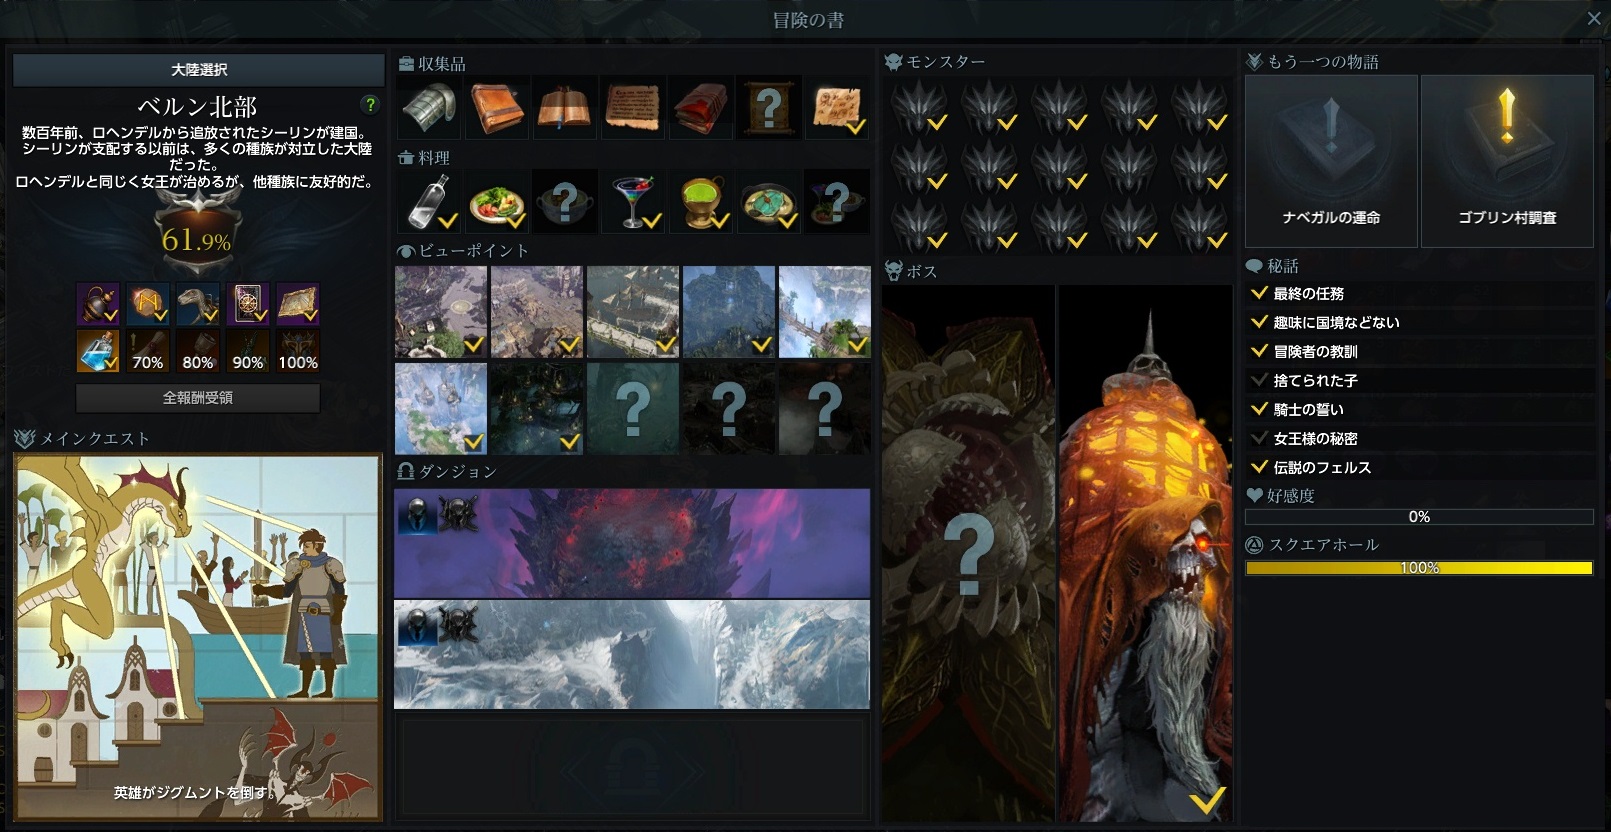Select the armor gauntlet collectible icon
This screenshot has height=832, width=1611.
(x=429, y=108)
